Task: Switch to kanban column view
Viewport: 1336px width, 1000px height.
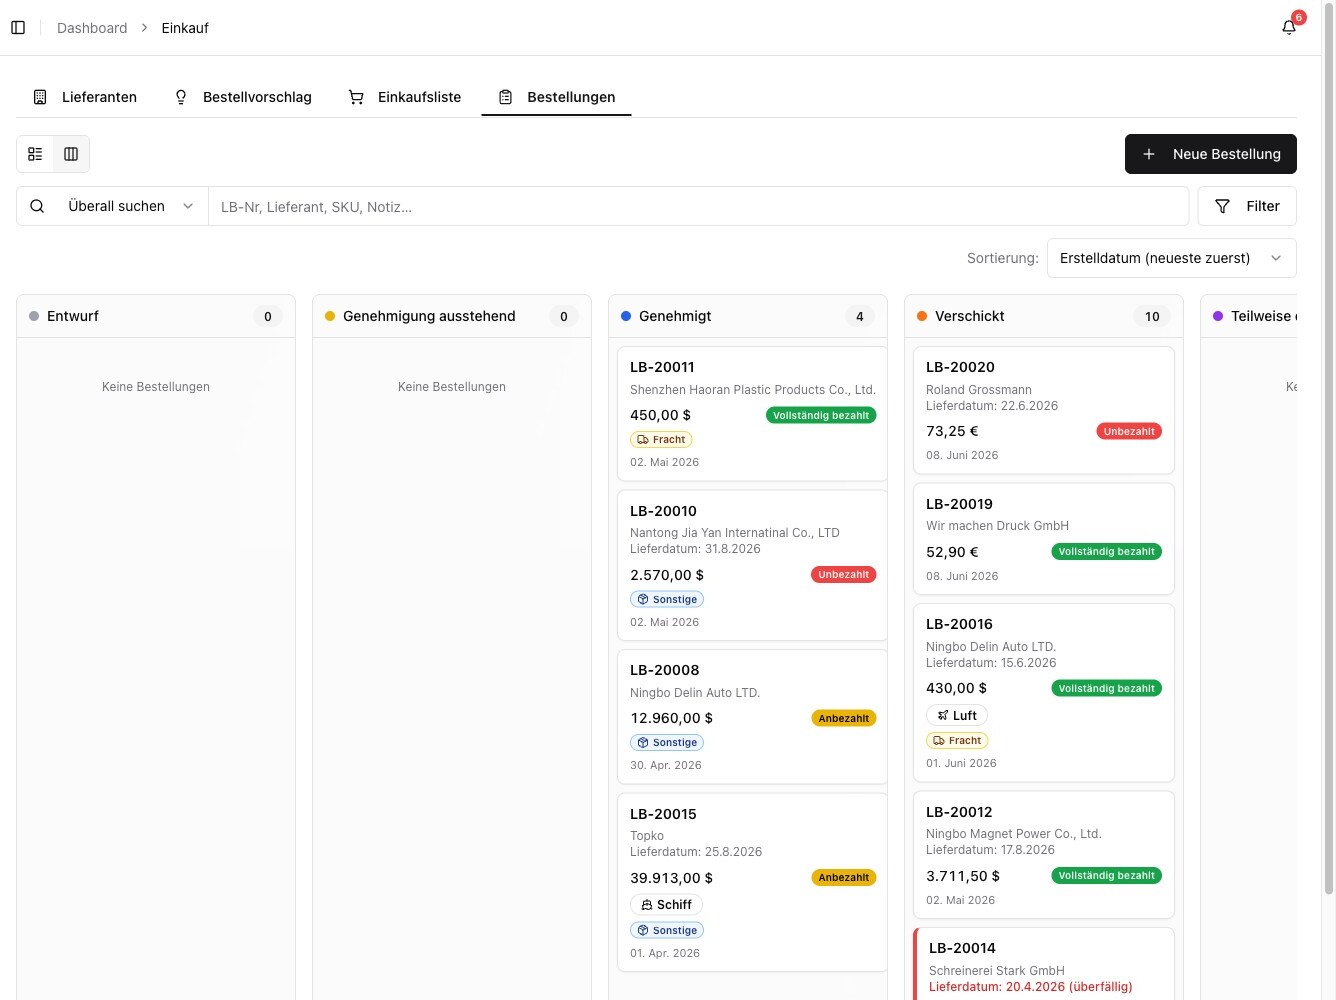Action: click(x=71, y=154)
